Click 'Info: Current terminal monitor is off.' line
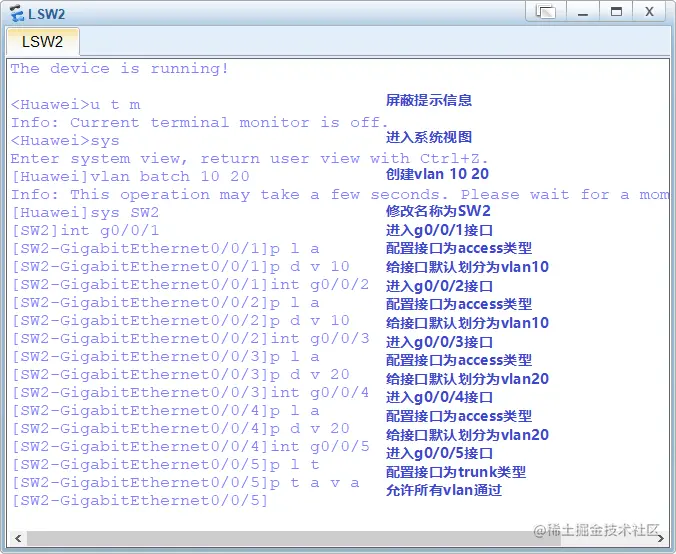 (200, 123)
